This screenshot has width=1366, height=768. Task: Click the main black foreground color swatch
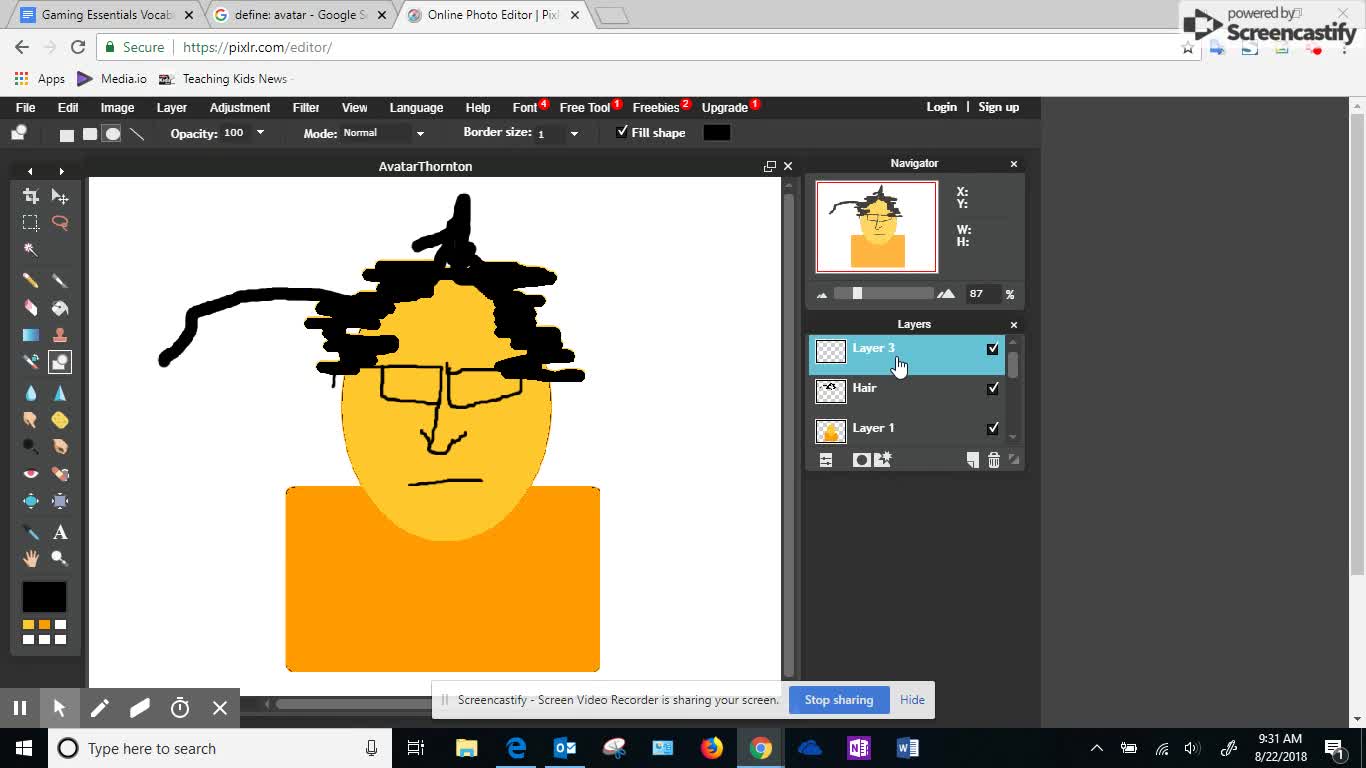(44, 597)
